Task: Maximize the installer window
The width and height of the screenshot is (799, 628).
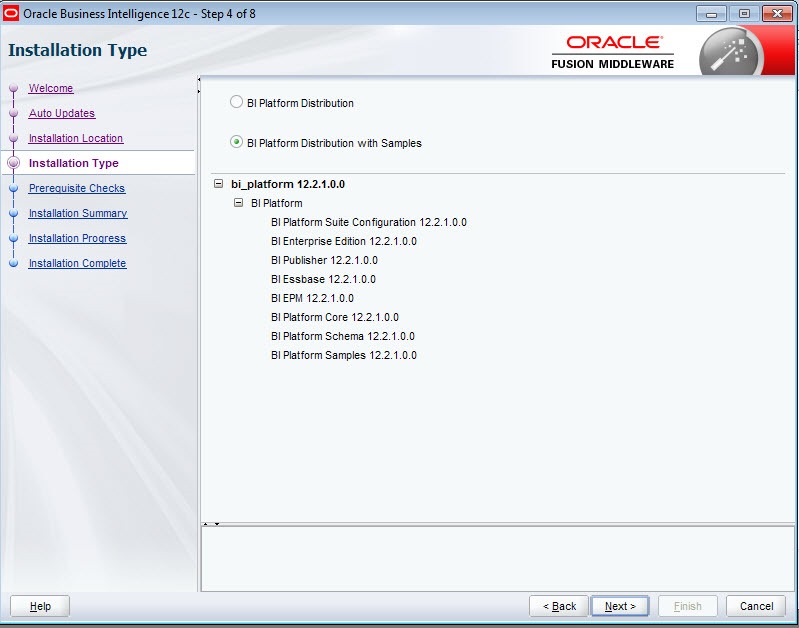Action: pos(744,14)
